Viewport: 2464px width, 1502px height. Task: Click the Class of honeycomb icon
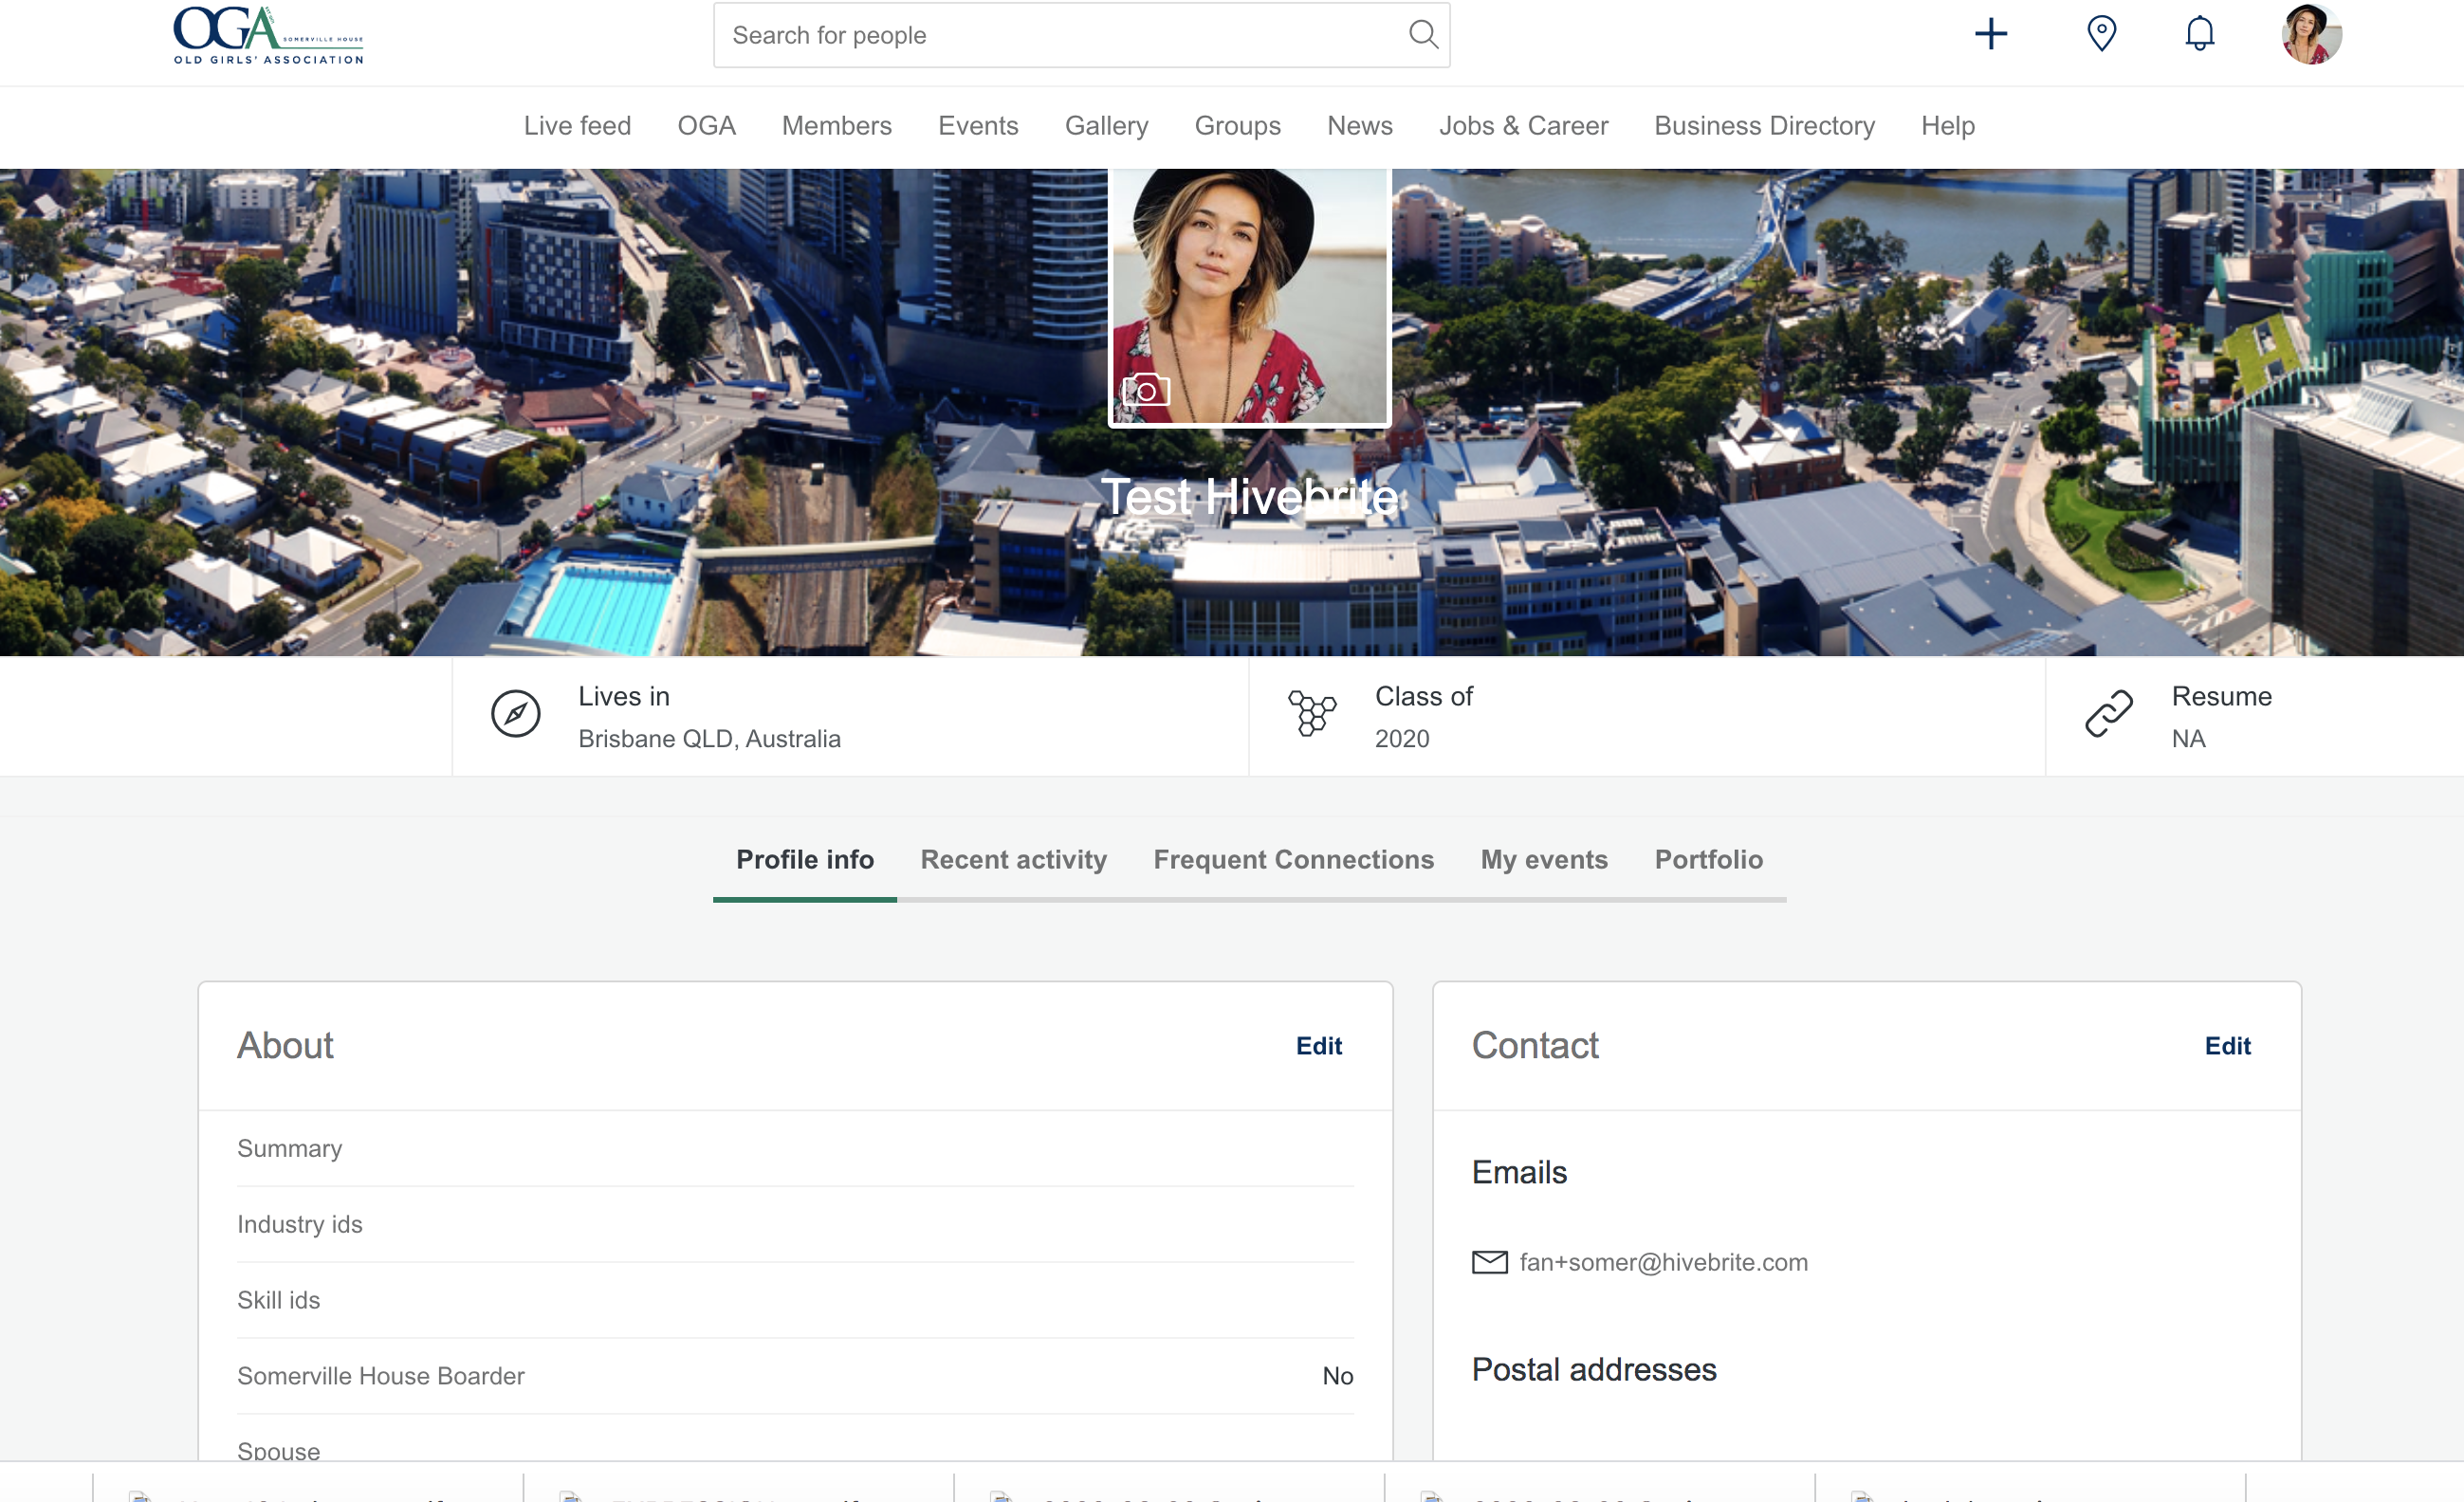pos(1312,714)
